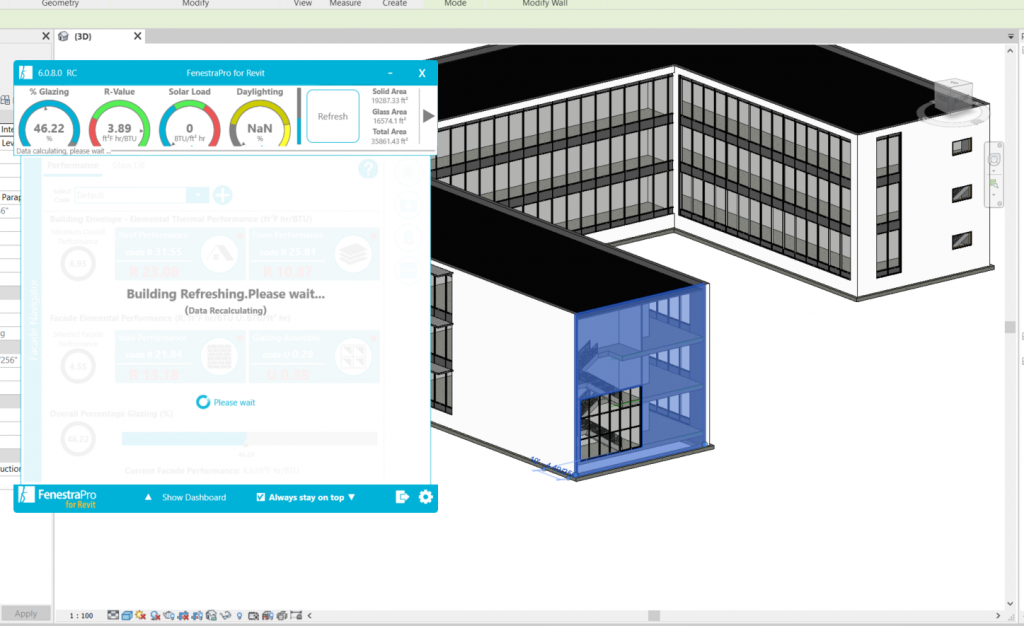Open Detail Level in view control bar
The width and height of the screenshot is (1024, 626).
point(113,615)
